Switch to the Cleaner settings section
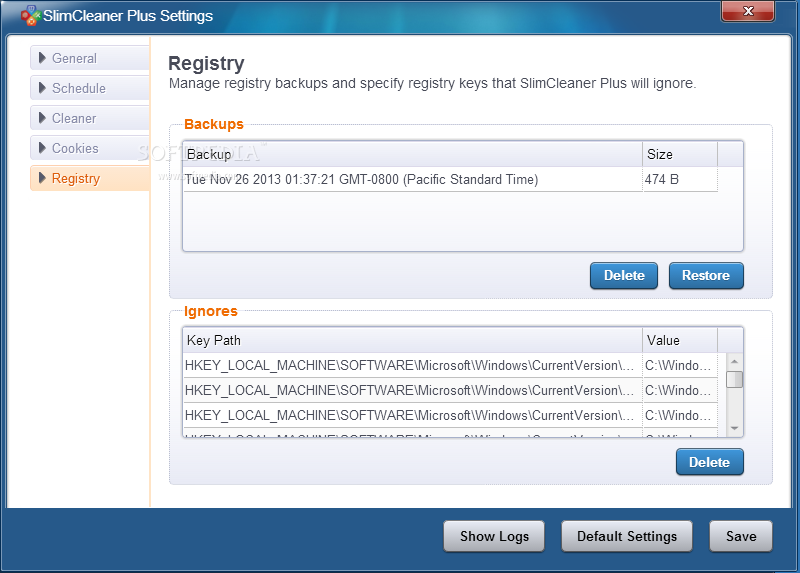 click(90, 118)
